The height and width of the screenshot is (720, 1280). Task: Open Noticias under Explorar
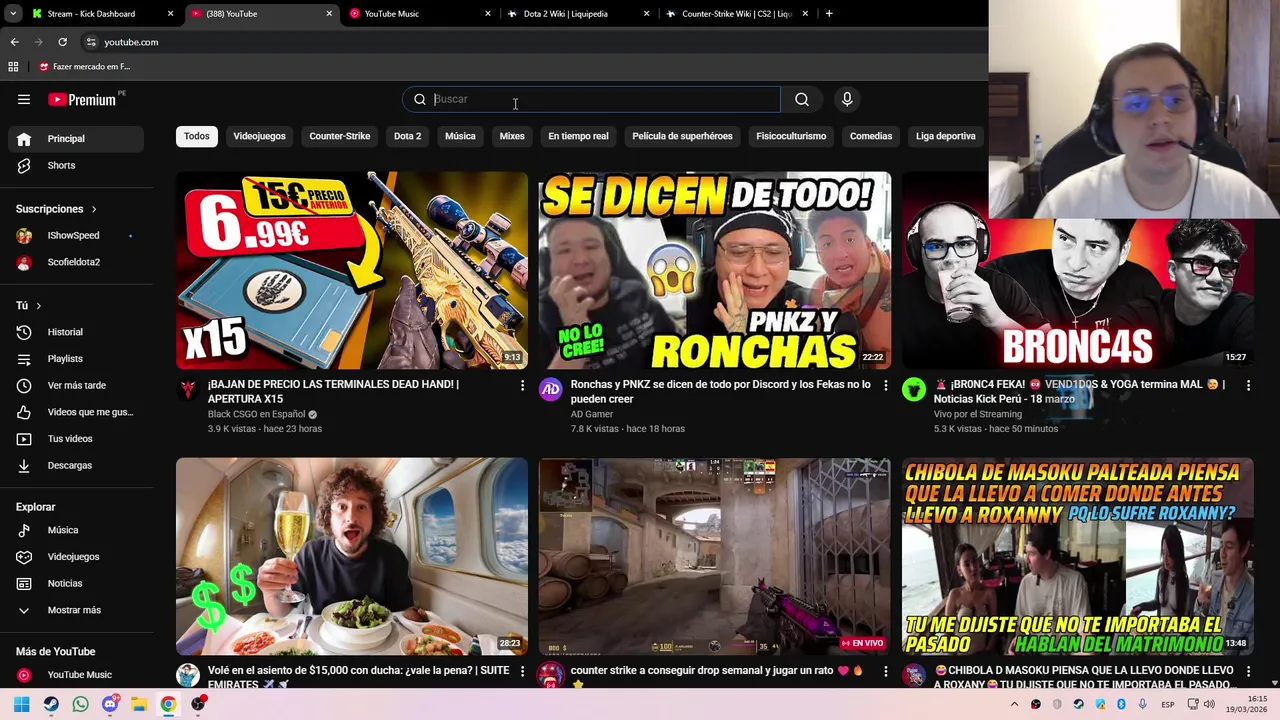[x=76, y=583]
